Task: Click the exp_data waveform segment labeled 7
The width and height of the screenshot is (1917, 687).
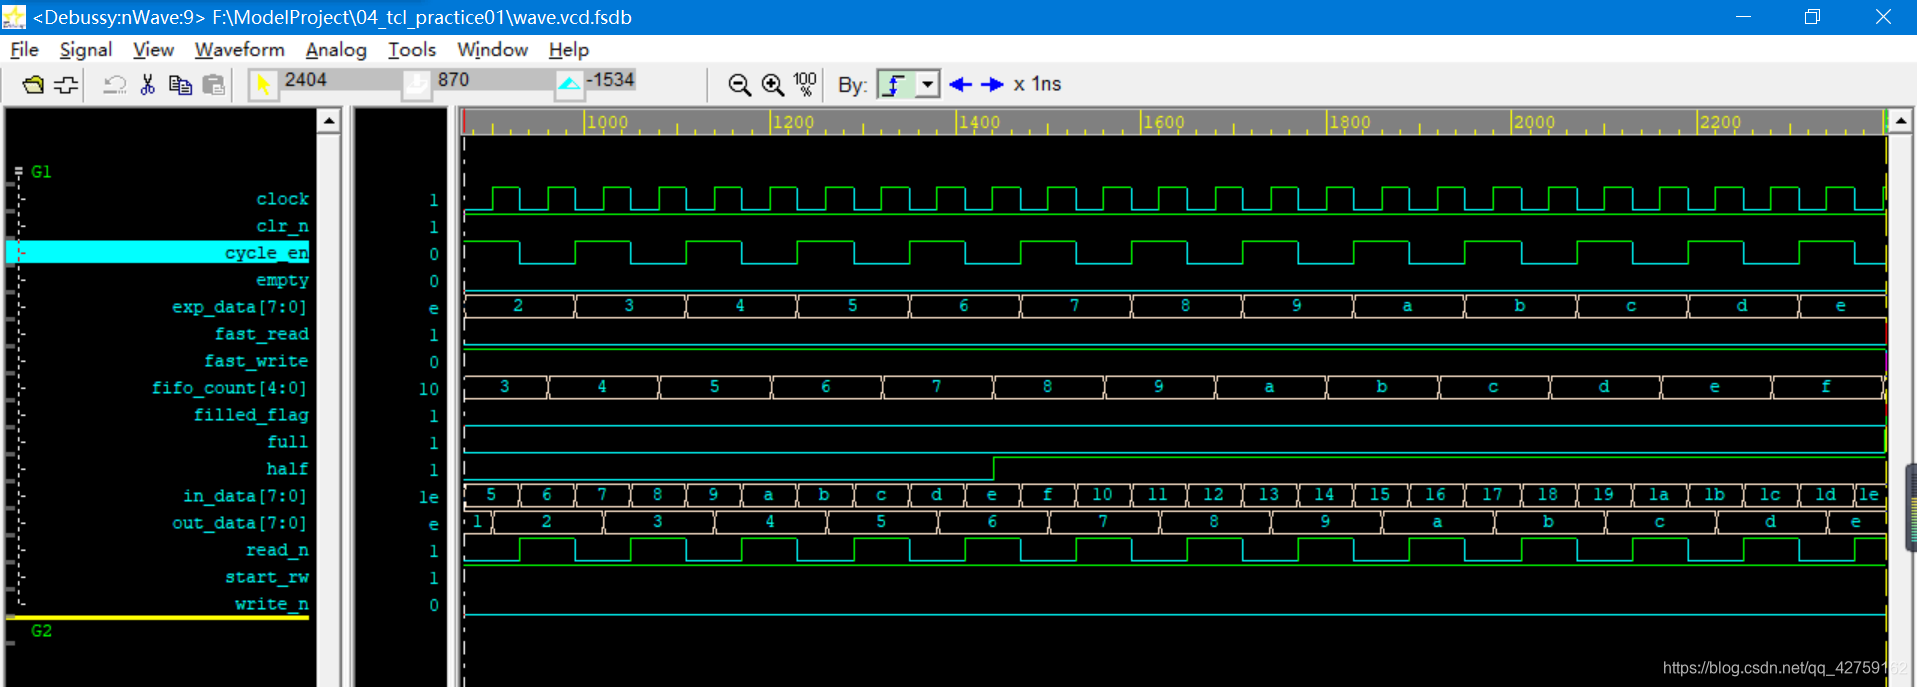Action: pos(1075,306)
